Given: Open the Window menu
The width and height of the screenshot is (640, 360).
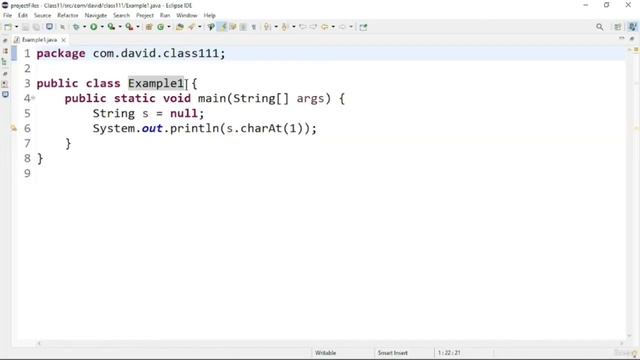Looking at the screenshot, I should tap(187, 16).
